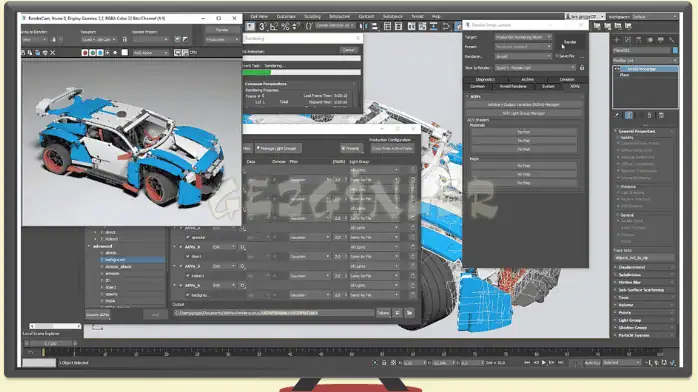698x392 pixels.
Task: Expand the Motion Blur rollout
Action: 645,283
